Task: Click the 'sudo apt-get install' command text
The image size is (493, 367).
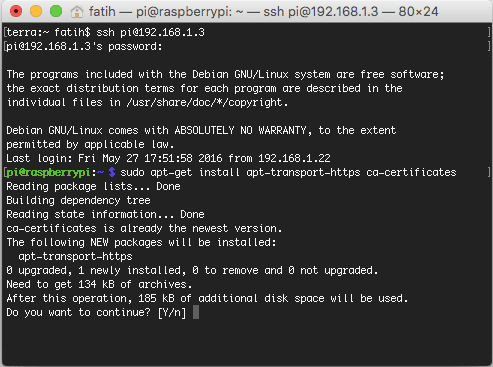Action: tap(180, 172)
